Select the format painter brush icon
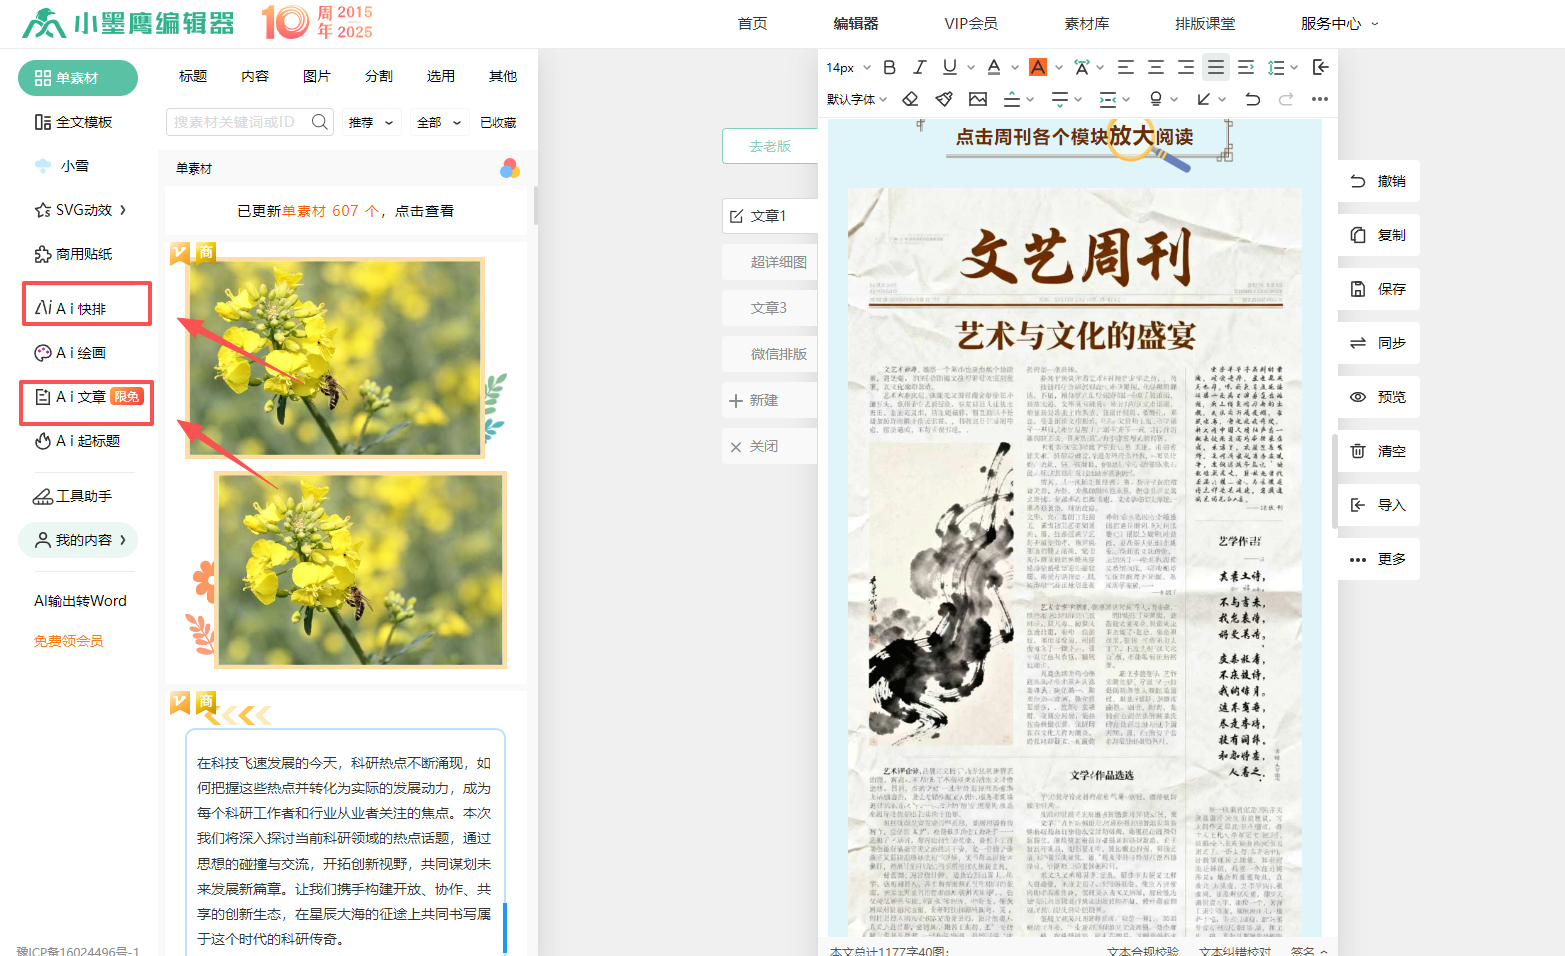This screenshot has width=1565, height=956. tap(943, 99)
